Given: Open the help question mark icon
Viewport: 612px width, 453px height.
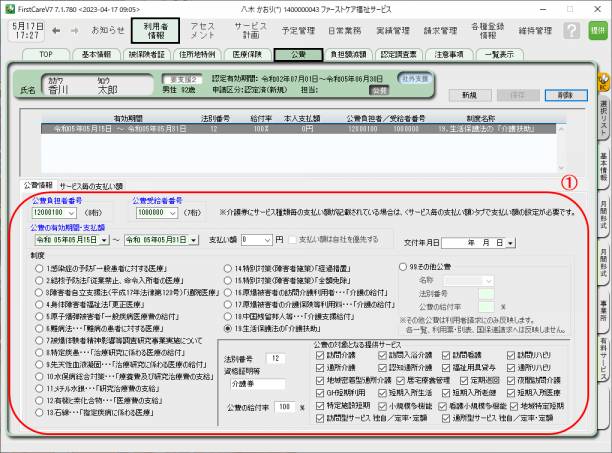Looking at the screenshot, I should [572, 31].
